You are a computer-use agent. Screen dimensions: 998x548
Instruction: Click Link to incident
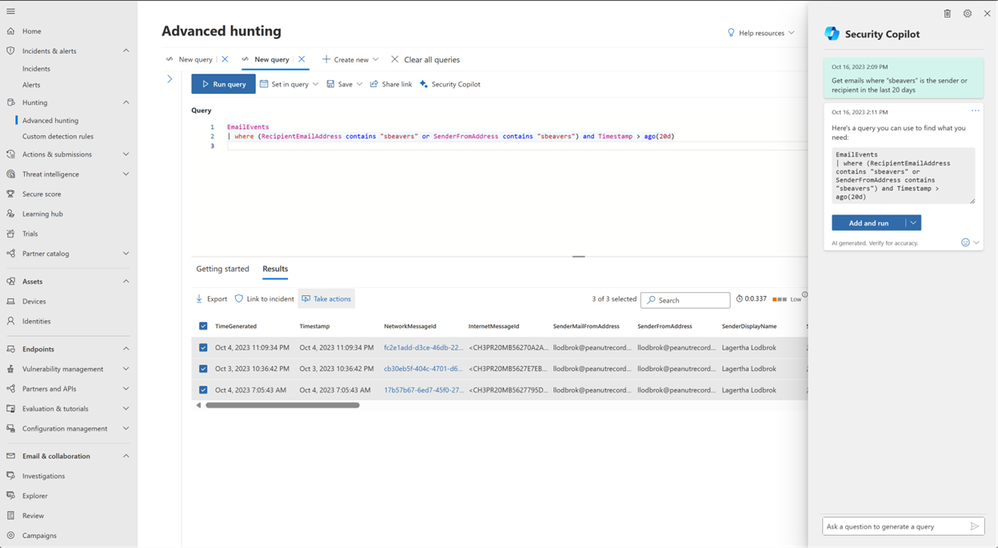coord(264,299)
